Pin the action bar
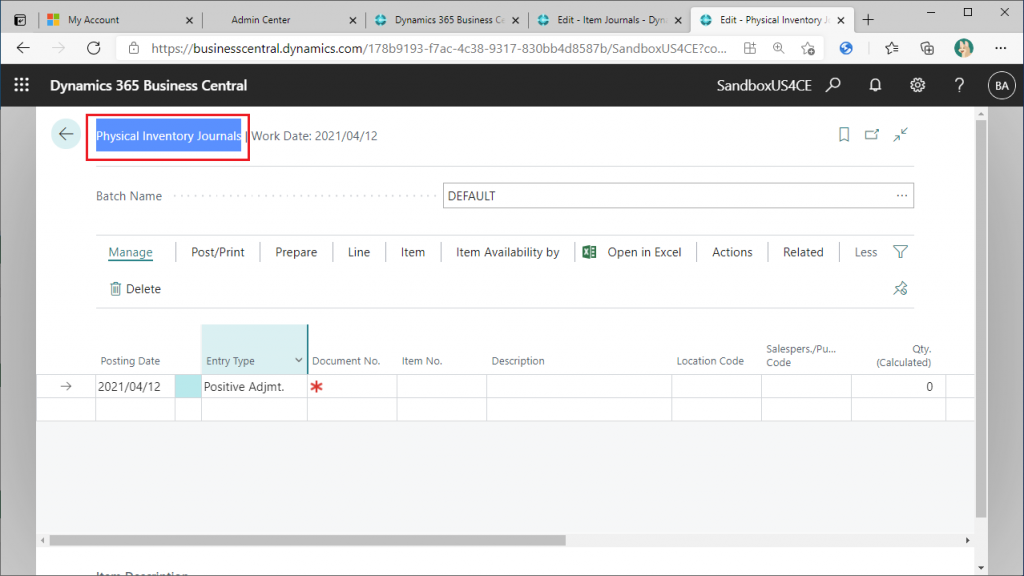This screenshot has width=1024, height=576. [901, 288]
